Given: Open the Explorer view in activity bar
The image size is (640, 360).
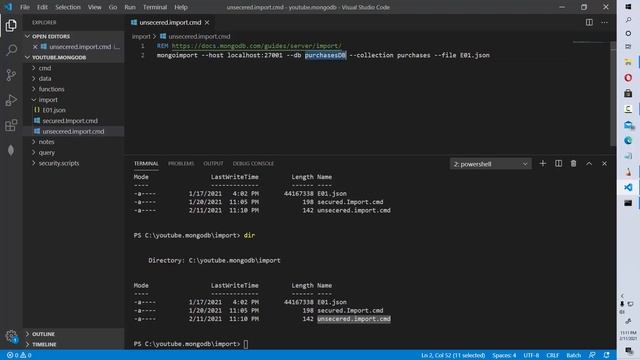Looking at the screenshot, I should click(x=11, y=26).
